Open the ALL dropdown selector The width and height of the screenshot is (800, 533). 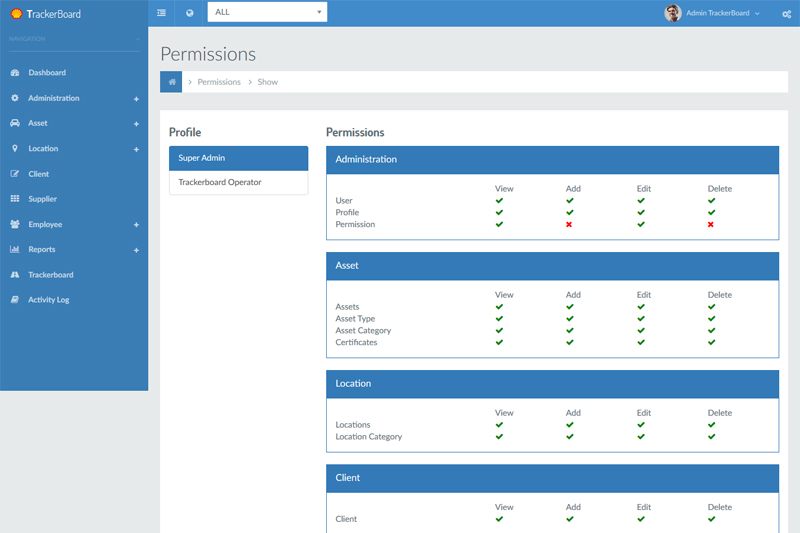(x=267, y=13)
